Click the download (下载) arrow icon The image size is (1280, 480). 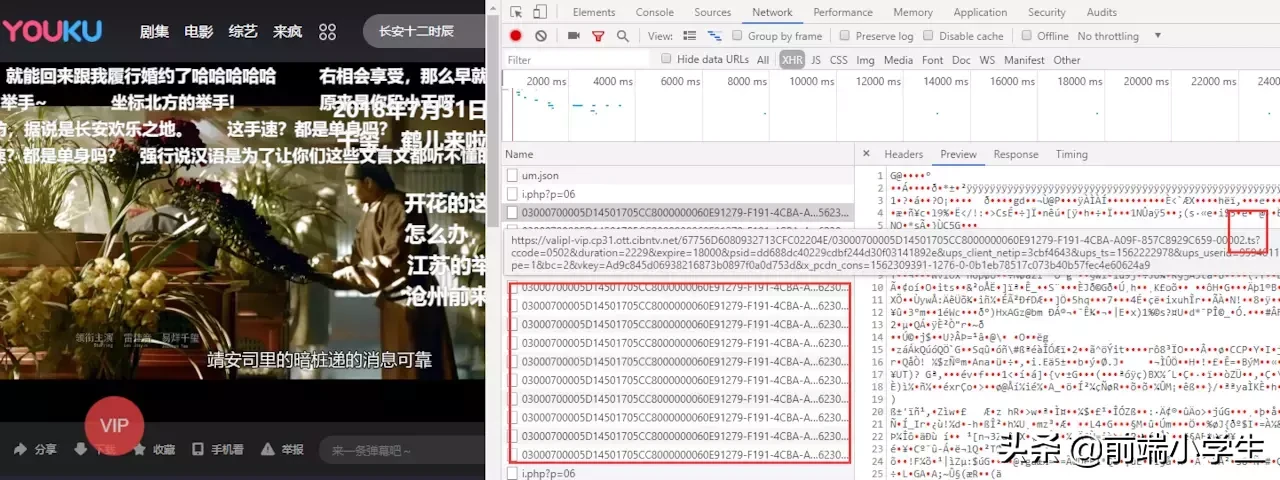point(80,450)
